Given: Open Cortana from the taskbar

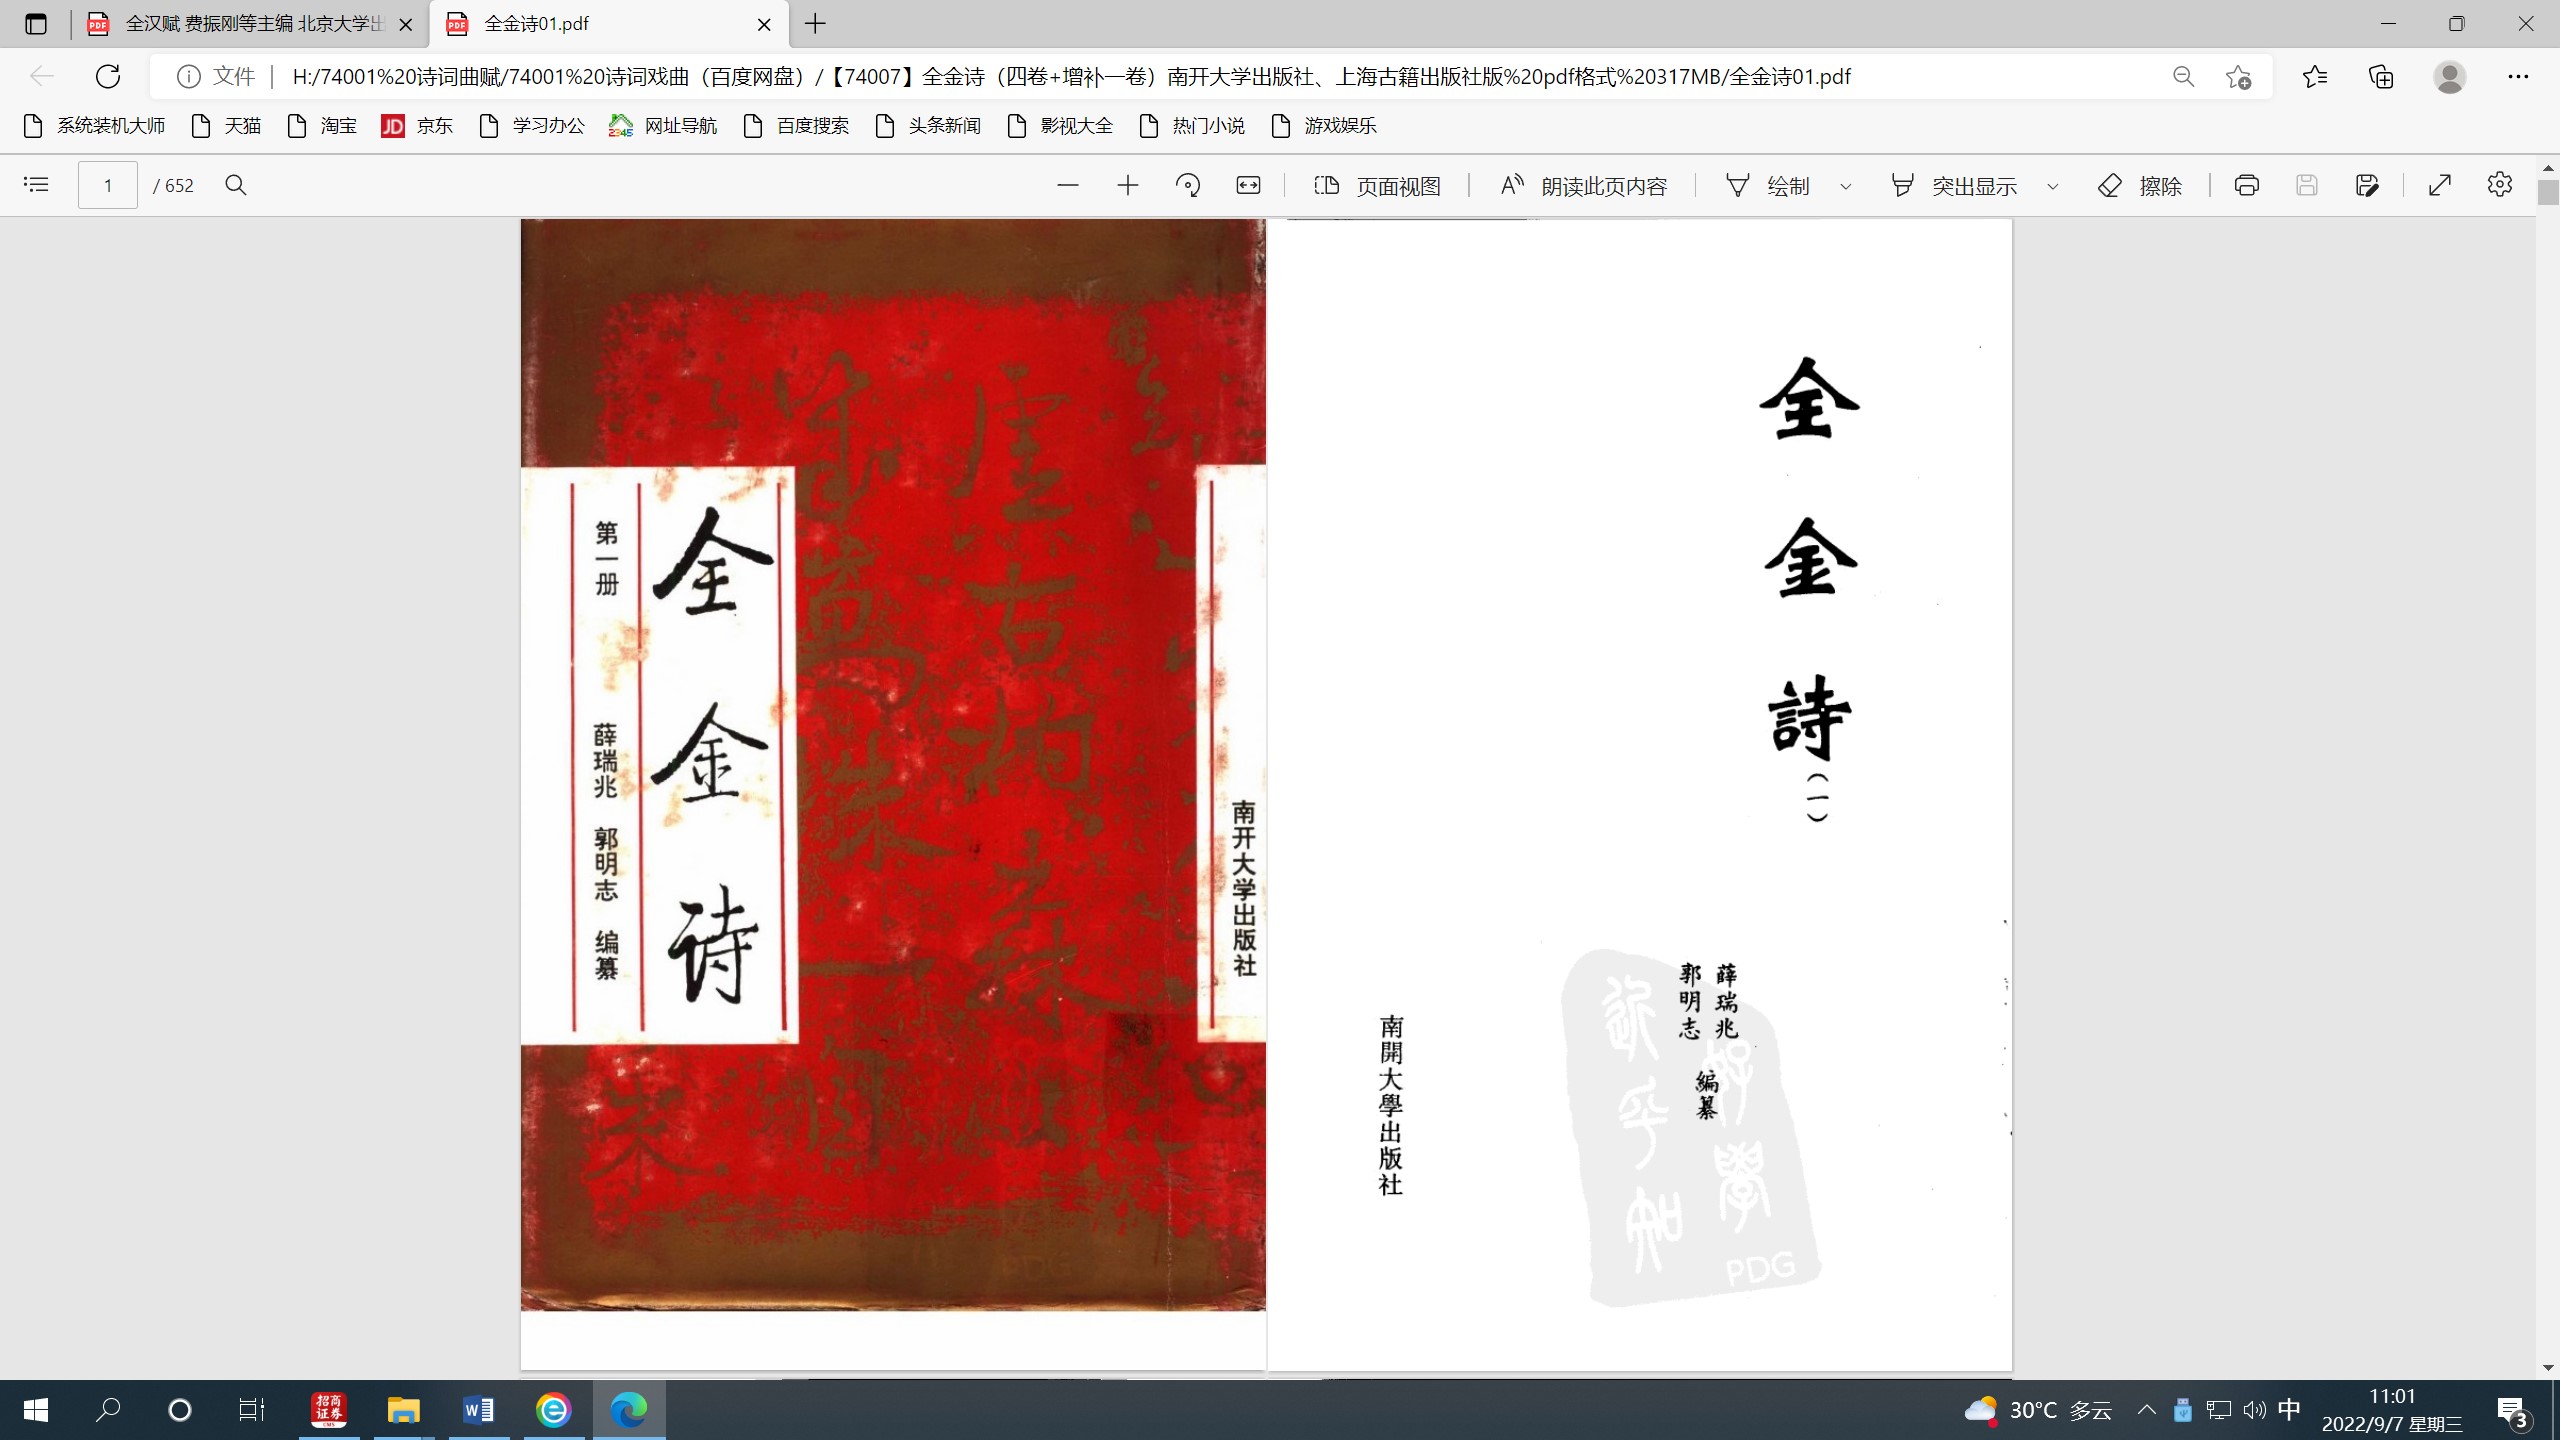Looking at the screenshot, I should (180, 1410).
